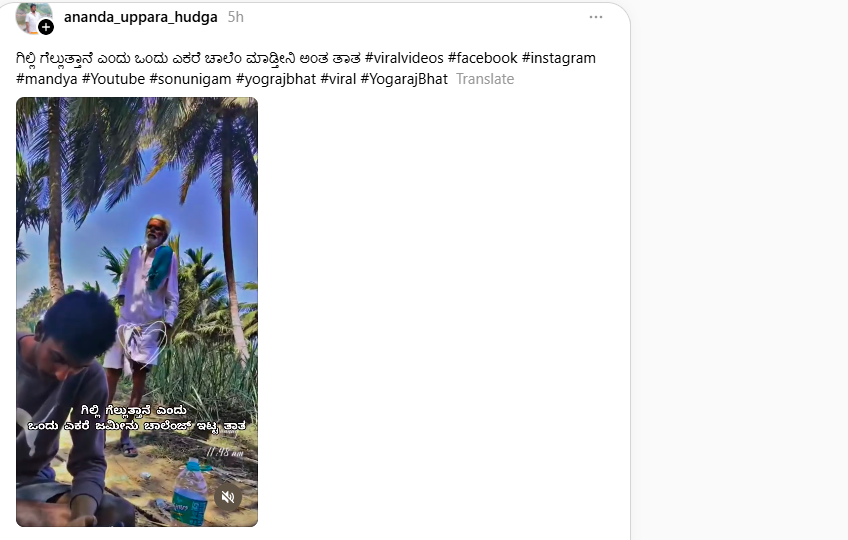The width and height of the screenshot is (848, 540).
Task: Open the #YogarajBhat hashtag
Action: (404, 79)
